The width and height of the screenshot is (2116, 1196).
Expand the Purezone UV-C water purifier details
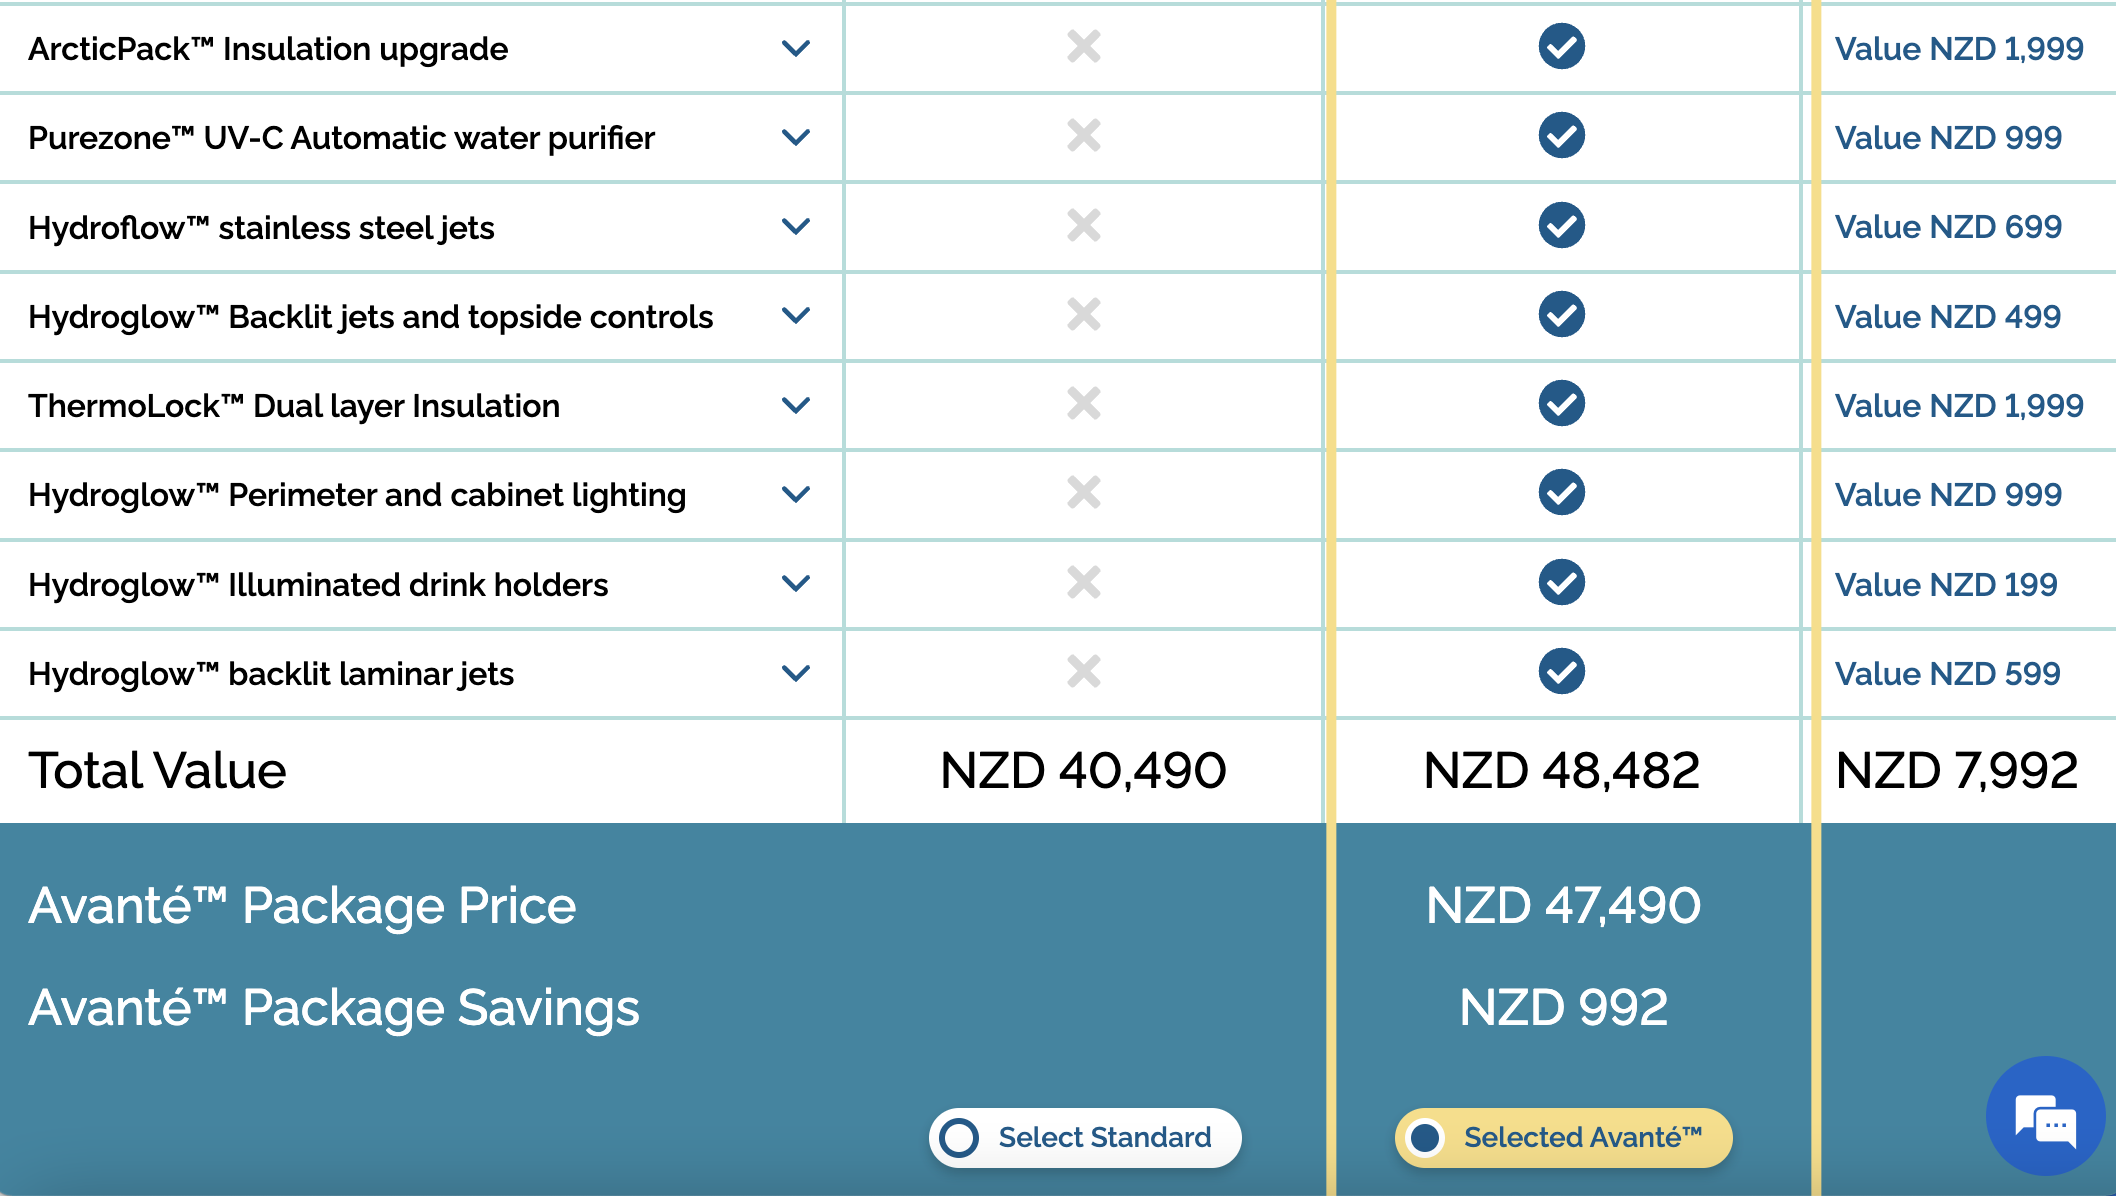(x=795, y=137)
